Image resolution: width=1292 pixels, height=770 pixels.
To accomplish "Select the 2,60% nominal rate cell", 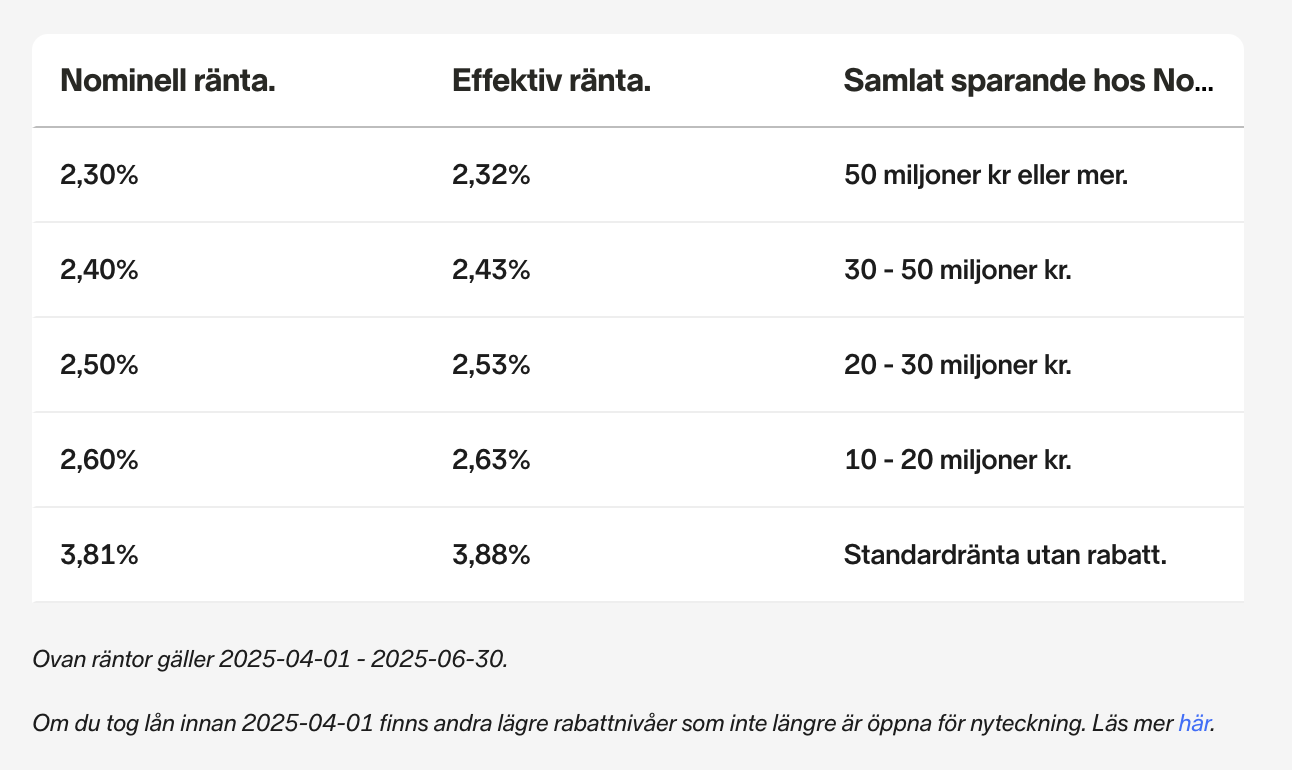I will coord(99,460).
